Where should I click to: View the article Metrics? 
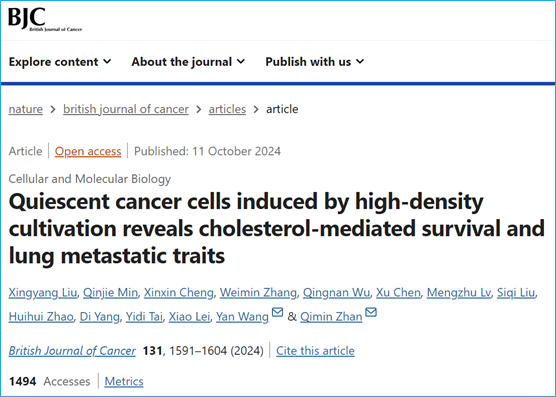coord(124,381)
